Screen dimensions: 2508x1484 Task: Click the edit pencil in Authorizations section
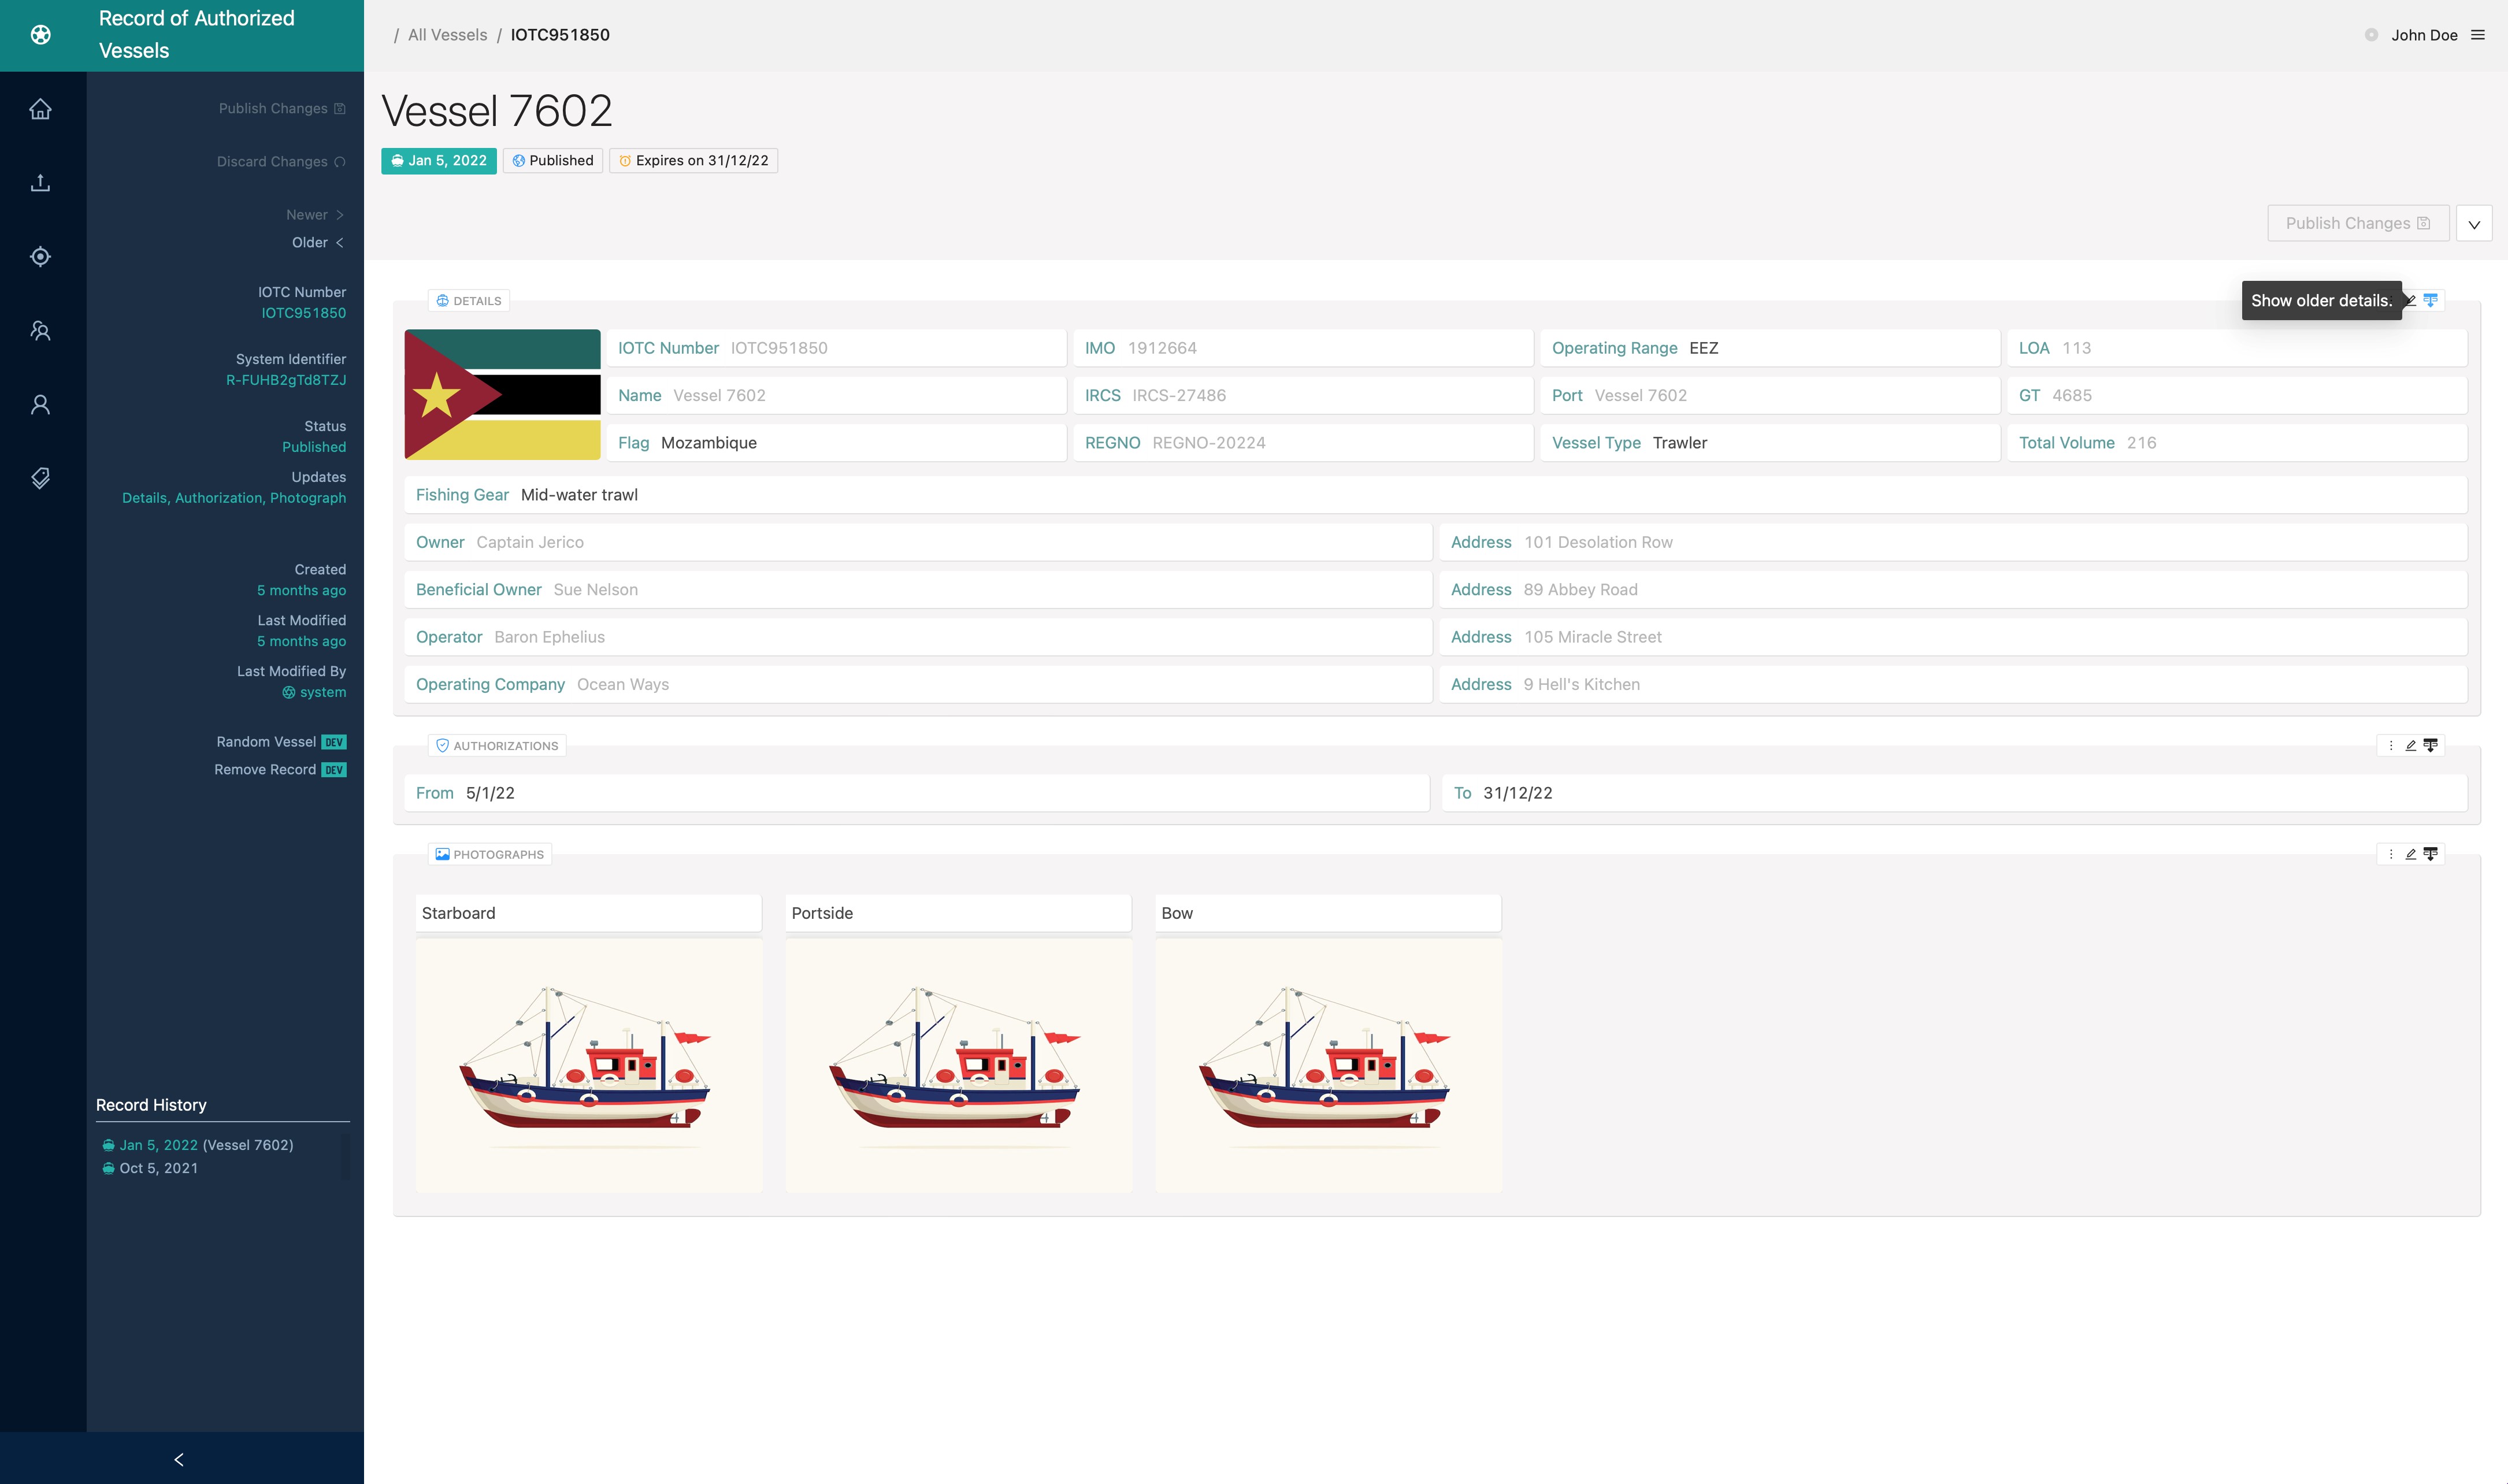point(2410,746)
